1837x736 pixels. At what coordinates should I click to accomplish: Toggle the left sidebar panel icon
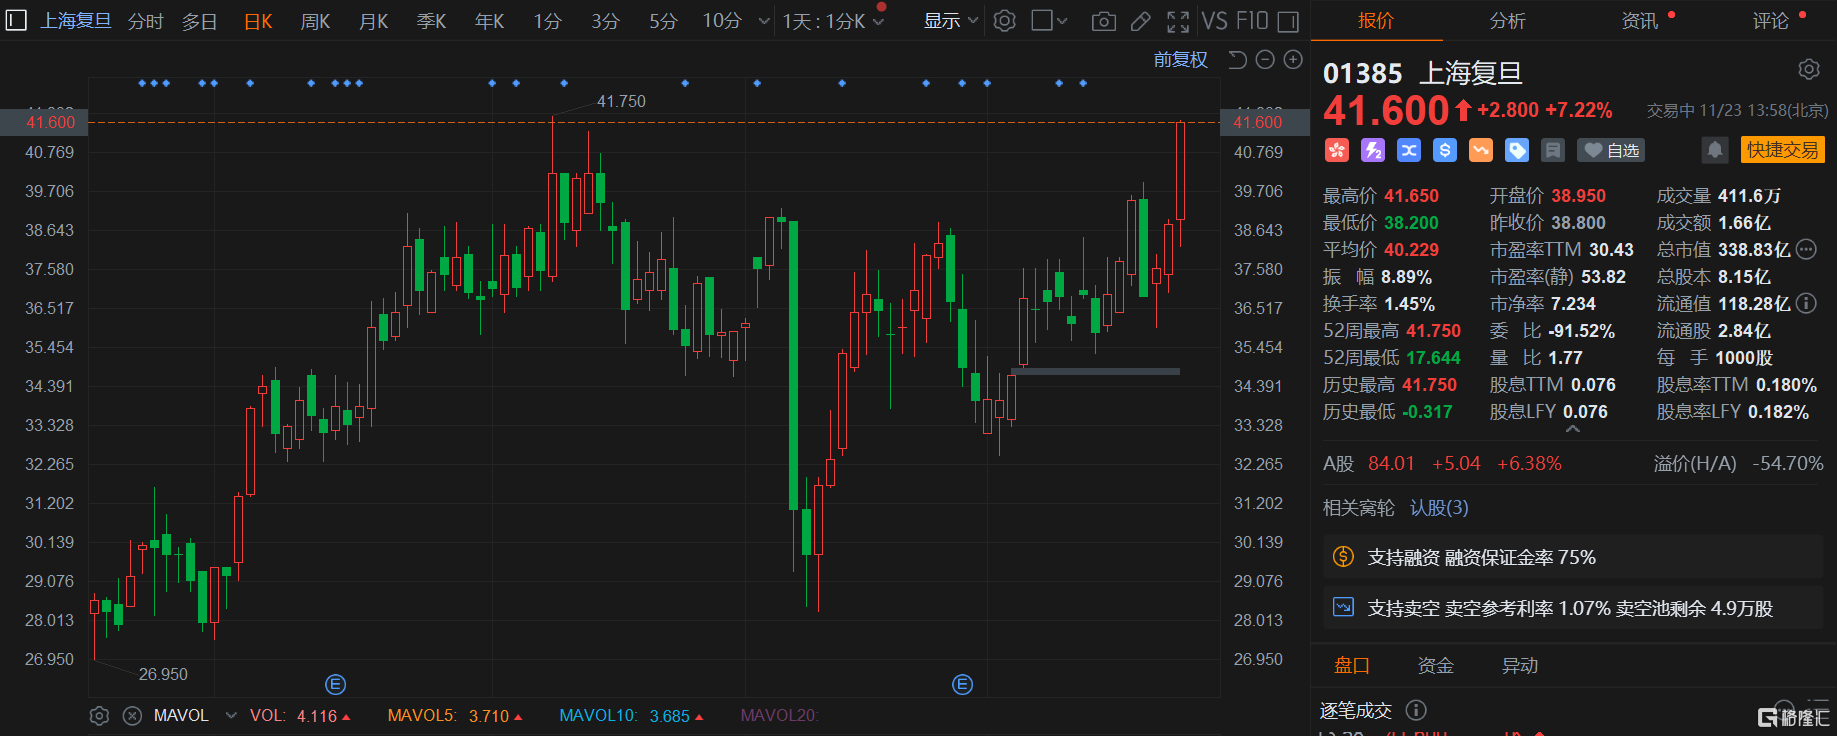(16, 21)
